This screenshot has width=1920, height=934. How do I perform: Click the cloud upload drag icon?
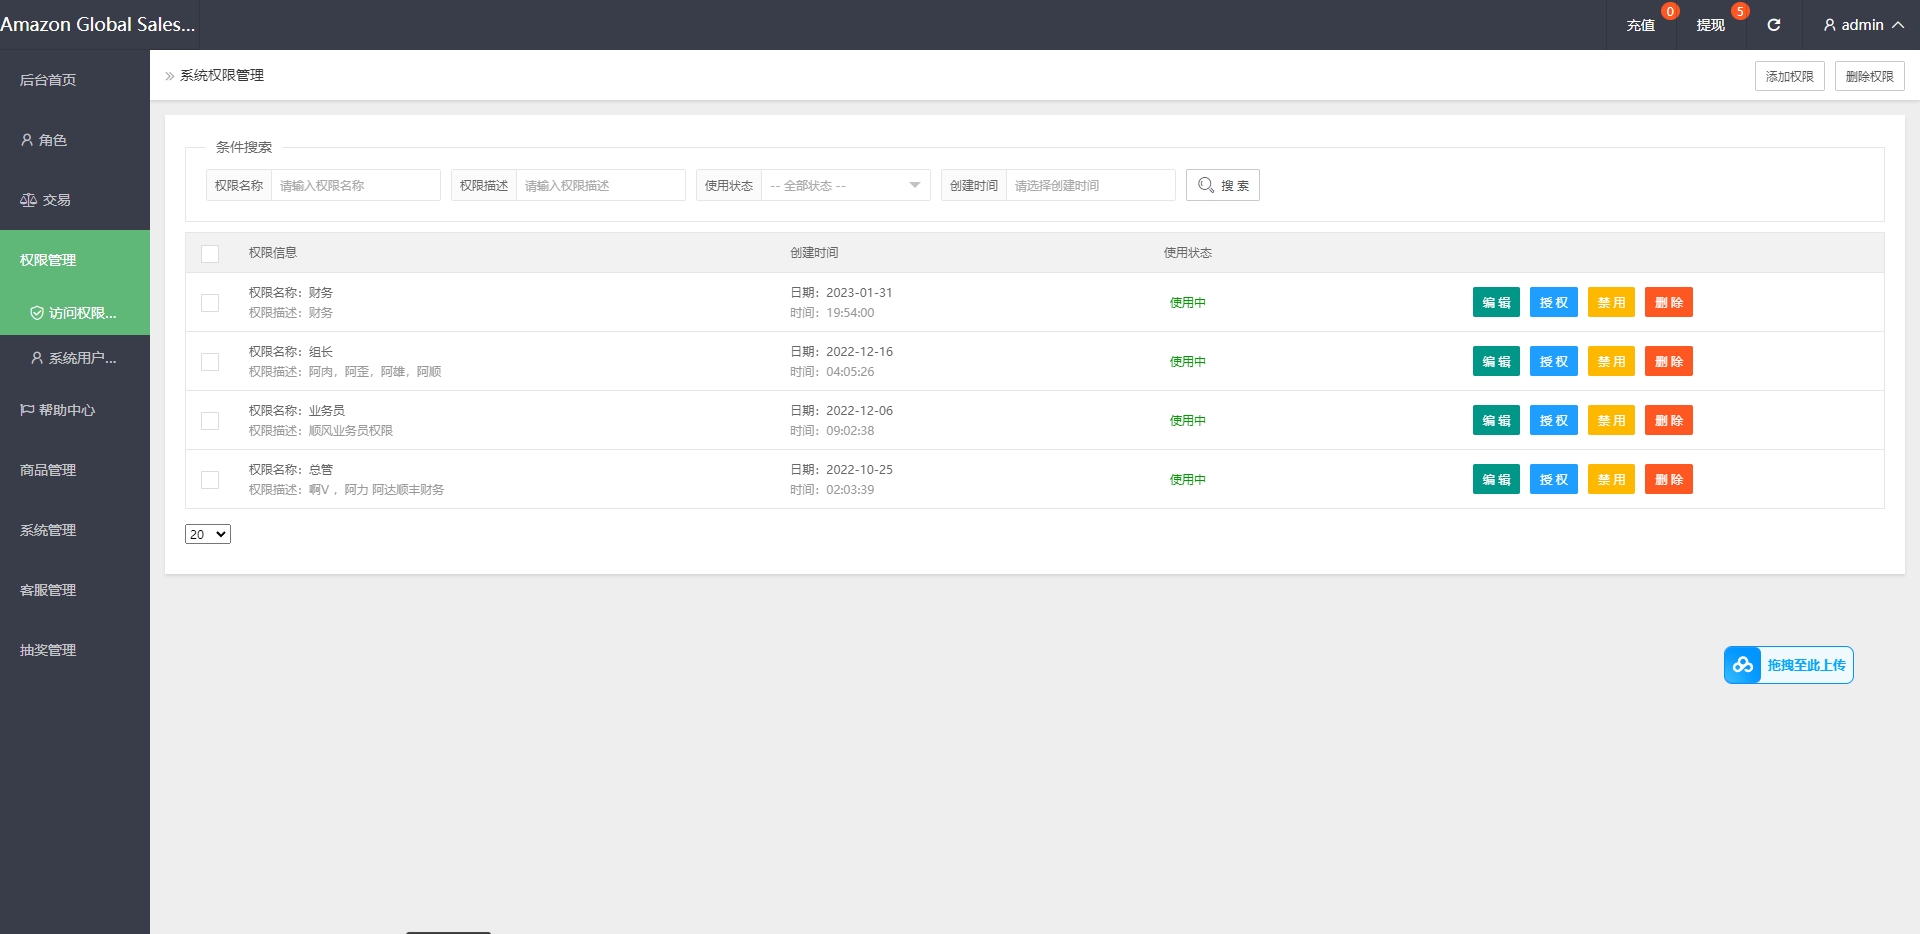1743,665
